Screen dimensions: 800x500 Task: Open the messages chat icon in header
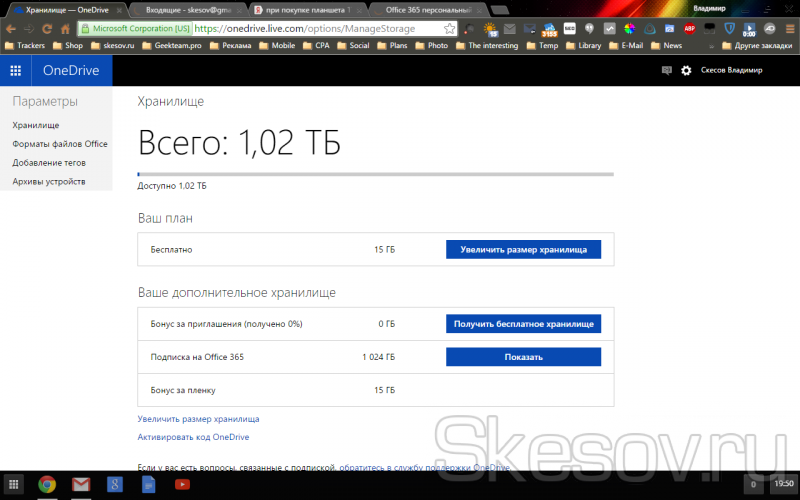tap(667, 70)
